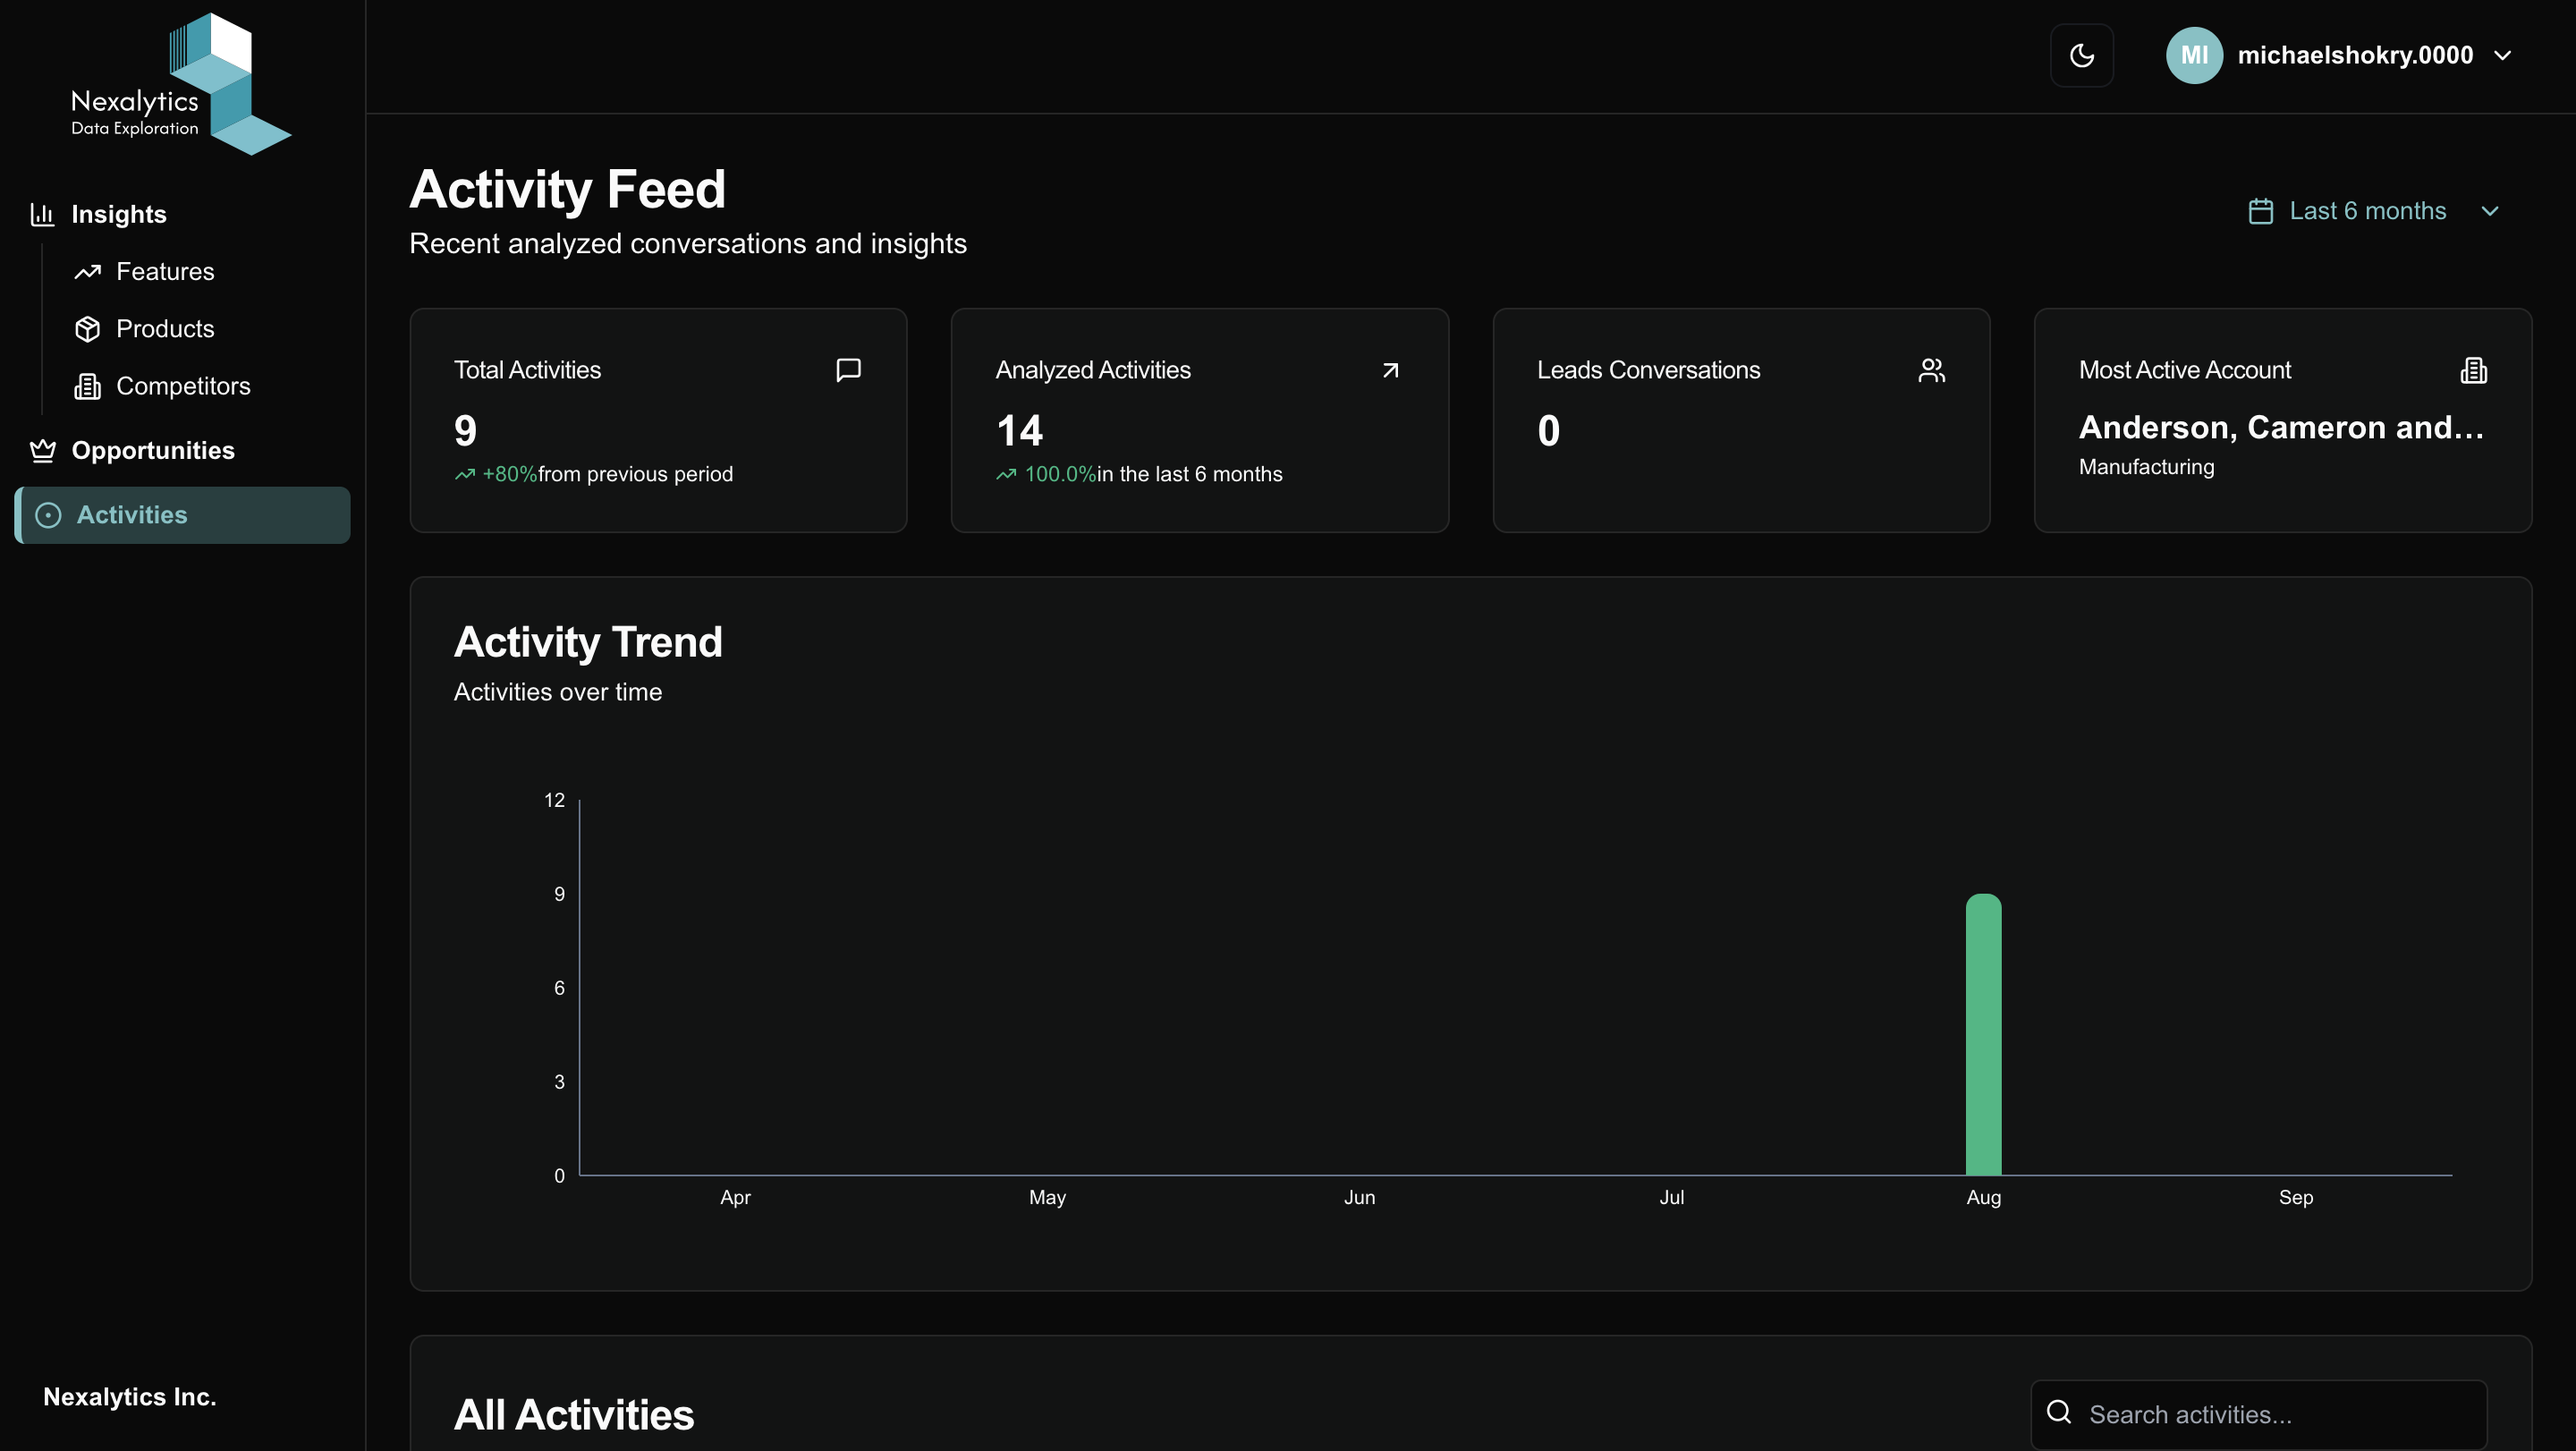2576x1451 pixels.
Task: Click the Most Active Account building icon
Action: (2473, 370)
